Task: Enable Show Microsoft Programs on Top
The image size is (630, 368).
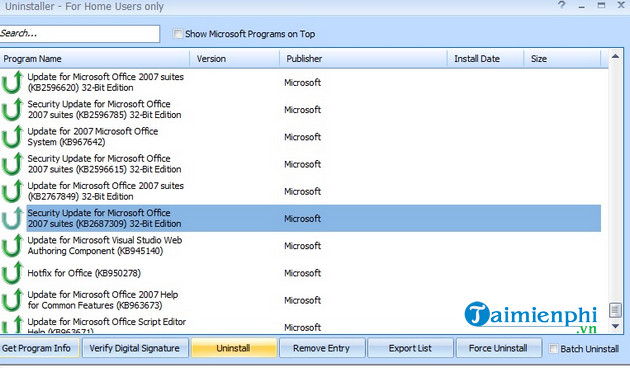Action: pos(177,34)
